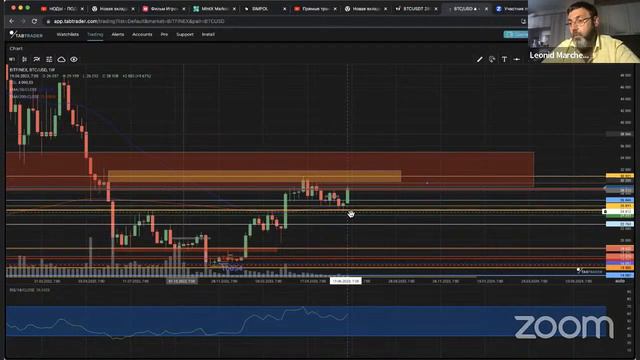The image size is (640, 360).
Task: Close the Фильм Игро browser tab
Action: coord(184,9)
